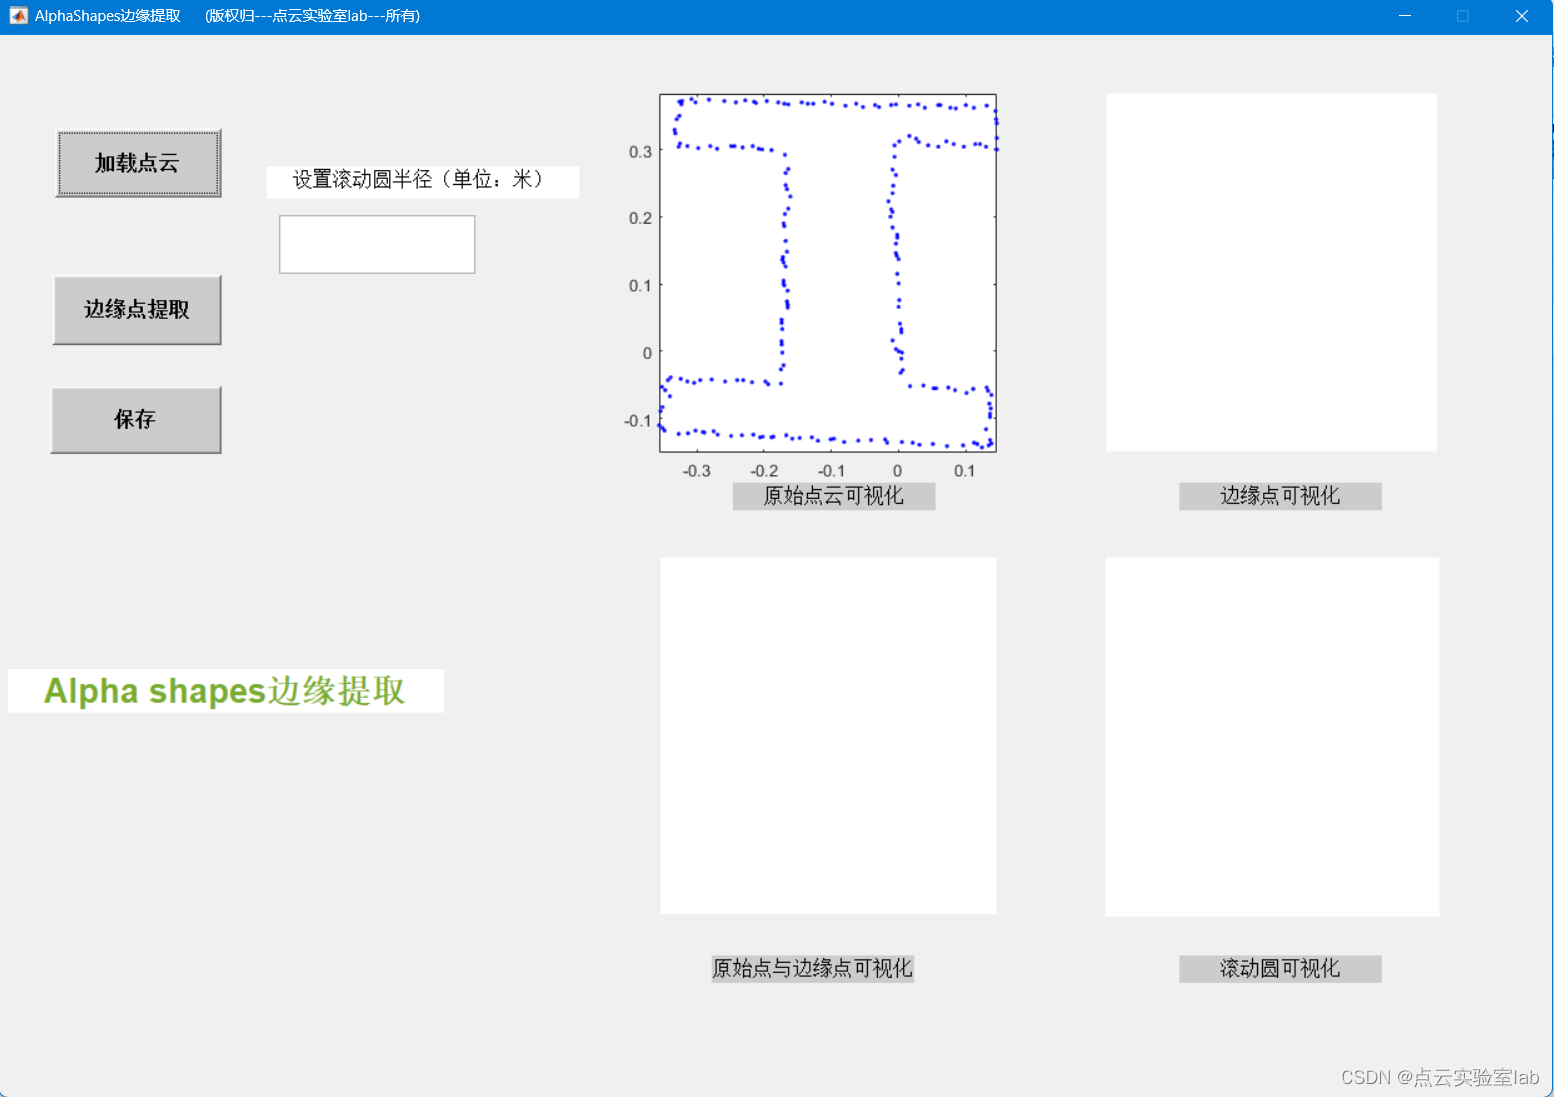Image resolution: width=1554 pixels, height=1097 pixels.
Task: Click inside the rolling circle radius input field
Action: click(x=376, y=244)
